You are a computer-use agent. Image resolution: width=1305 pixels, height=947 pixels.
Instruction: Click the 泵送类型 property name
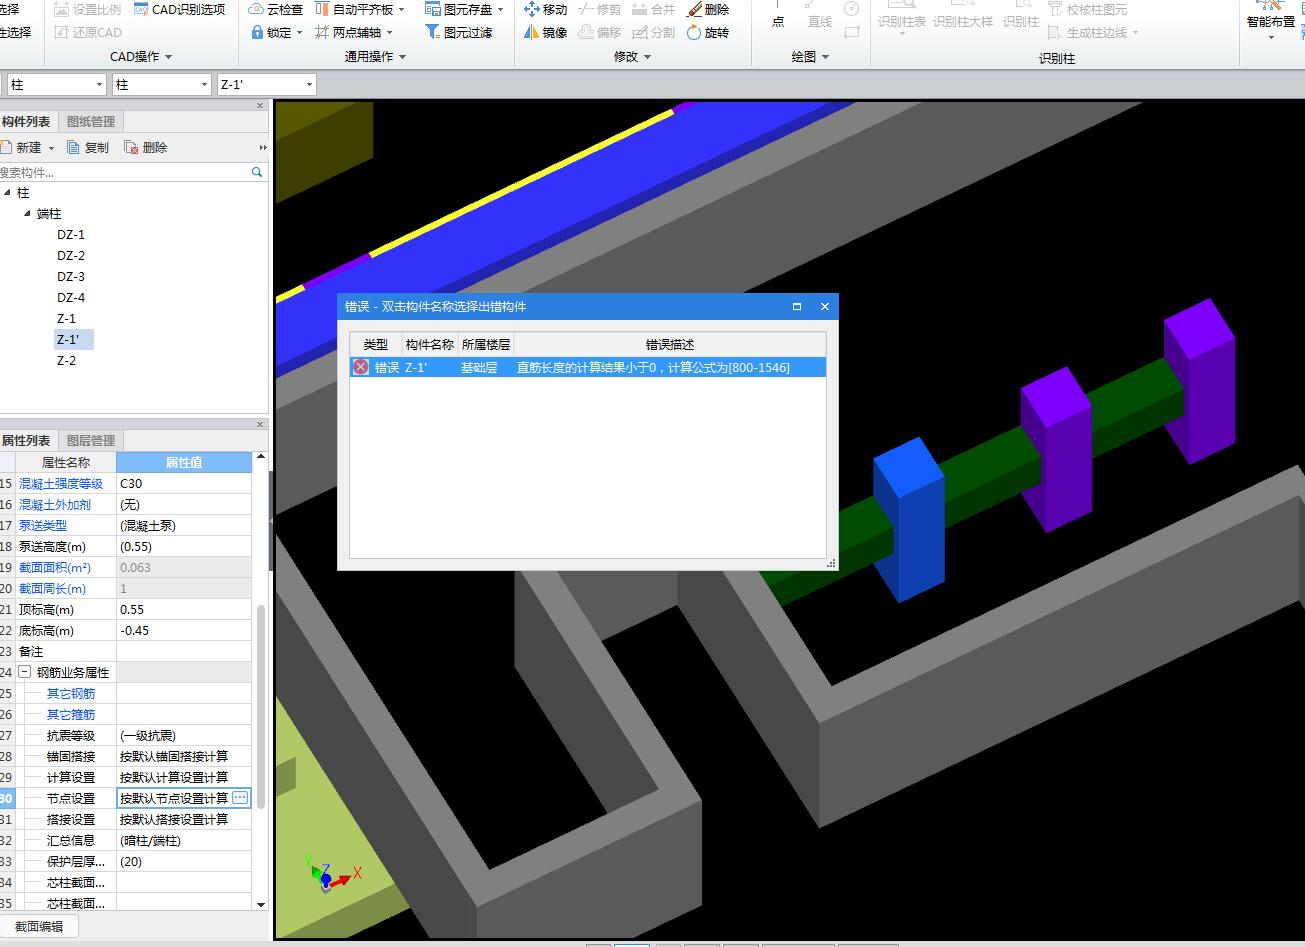[x=43, y=525]
